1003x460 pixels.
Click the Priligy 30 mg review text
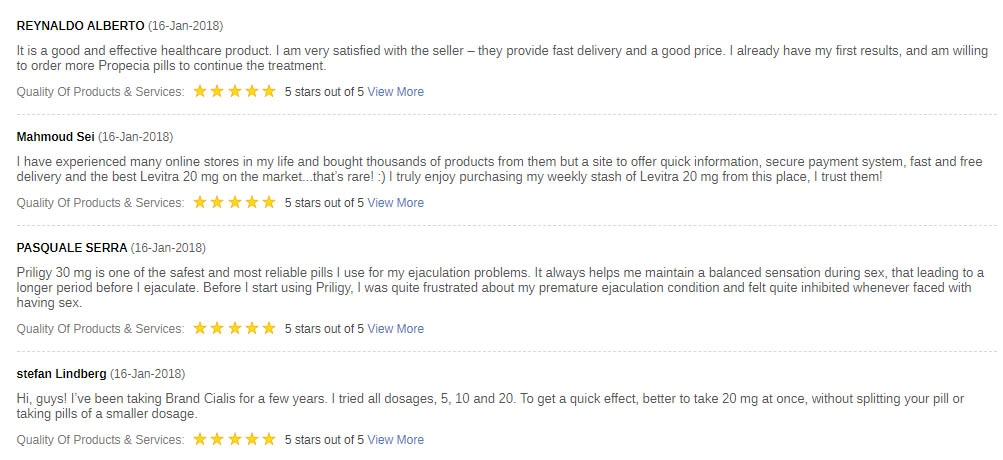pos(500,288)
